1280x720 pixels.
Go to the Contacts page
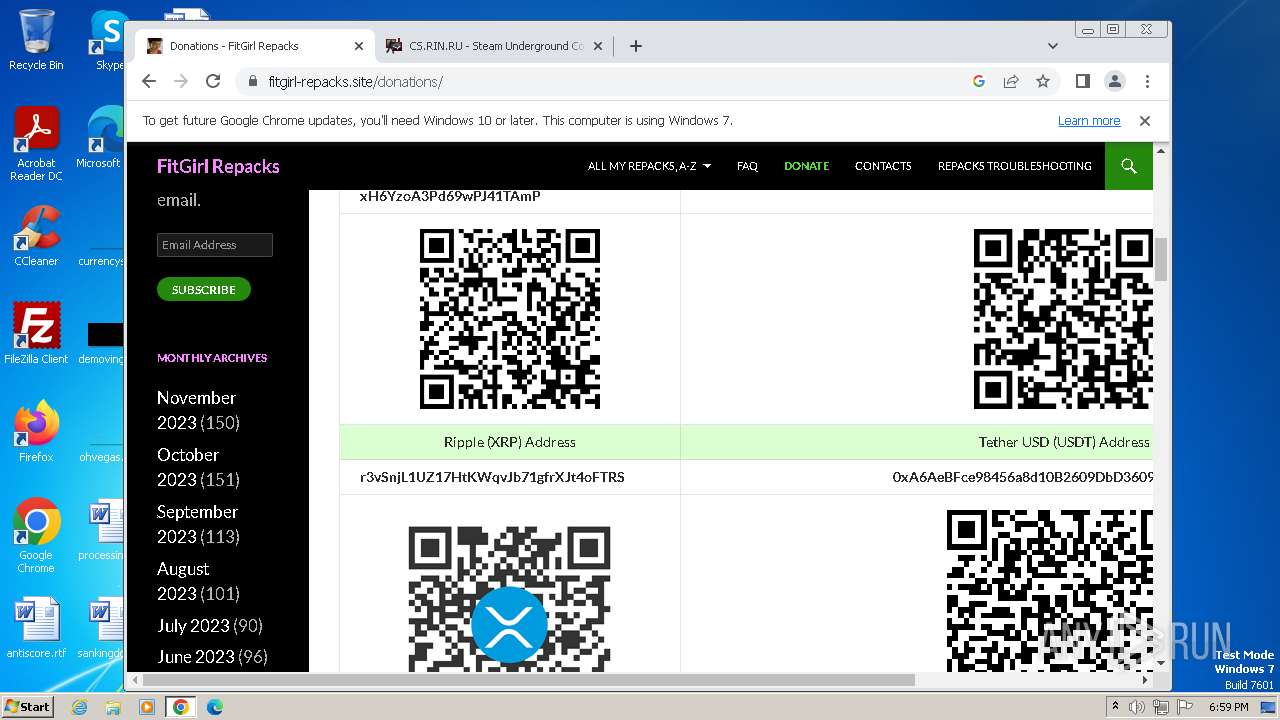click(x=883, y=166)
